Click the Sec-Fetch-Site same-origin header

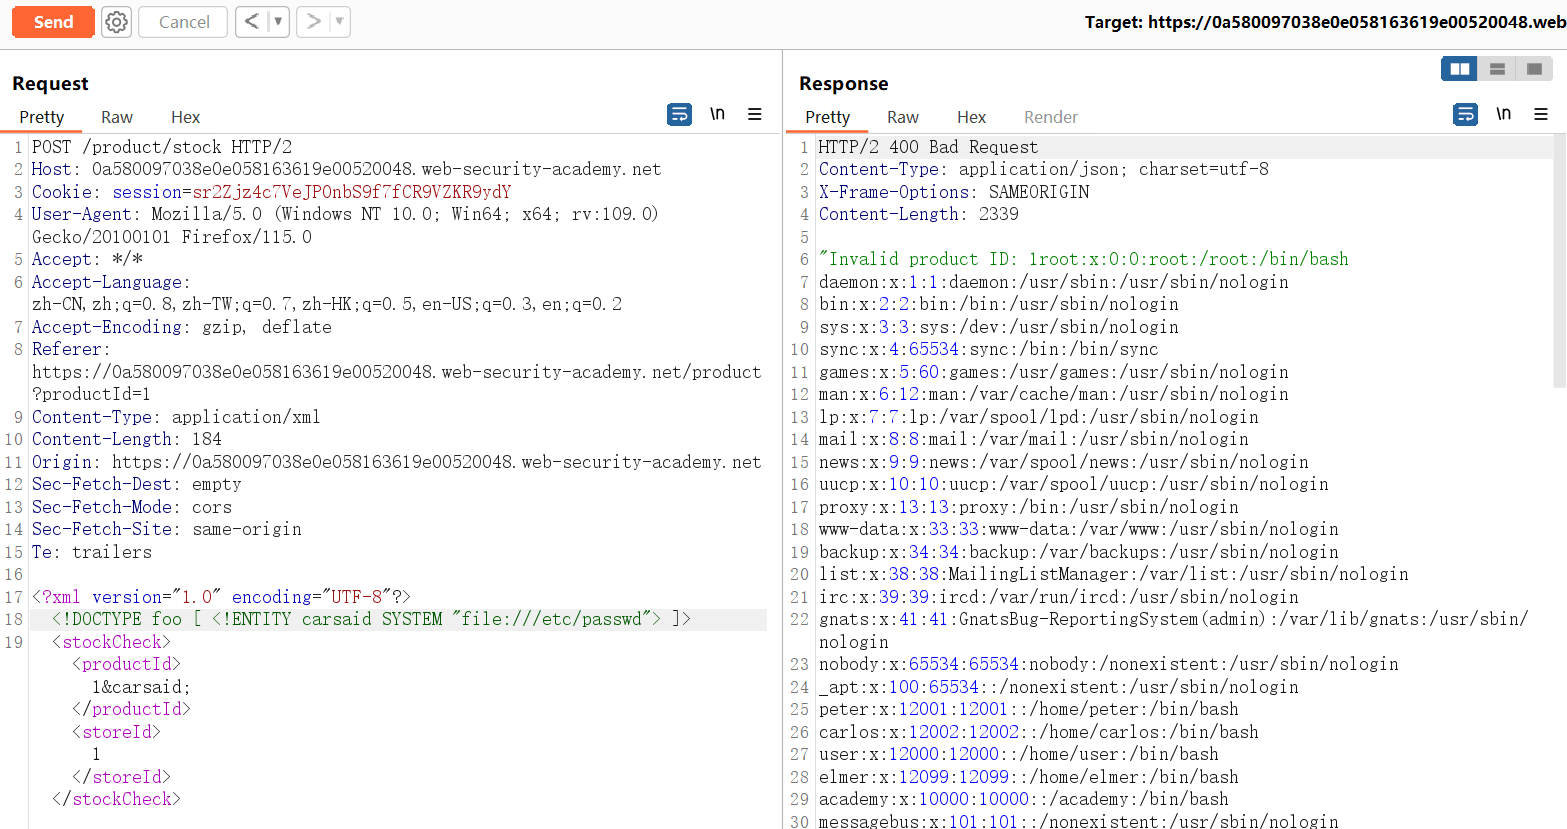tap(167, 529)
